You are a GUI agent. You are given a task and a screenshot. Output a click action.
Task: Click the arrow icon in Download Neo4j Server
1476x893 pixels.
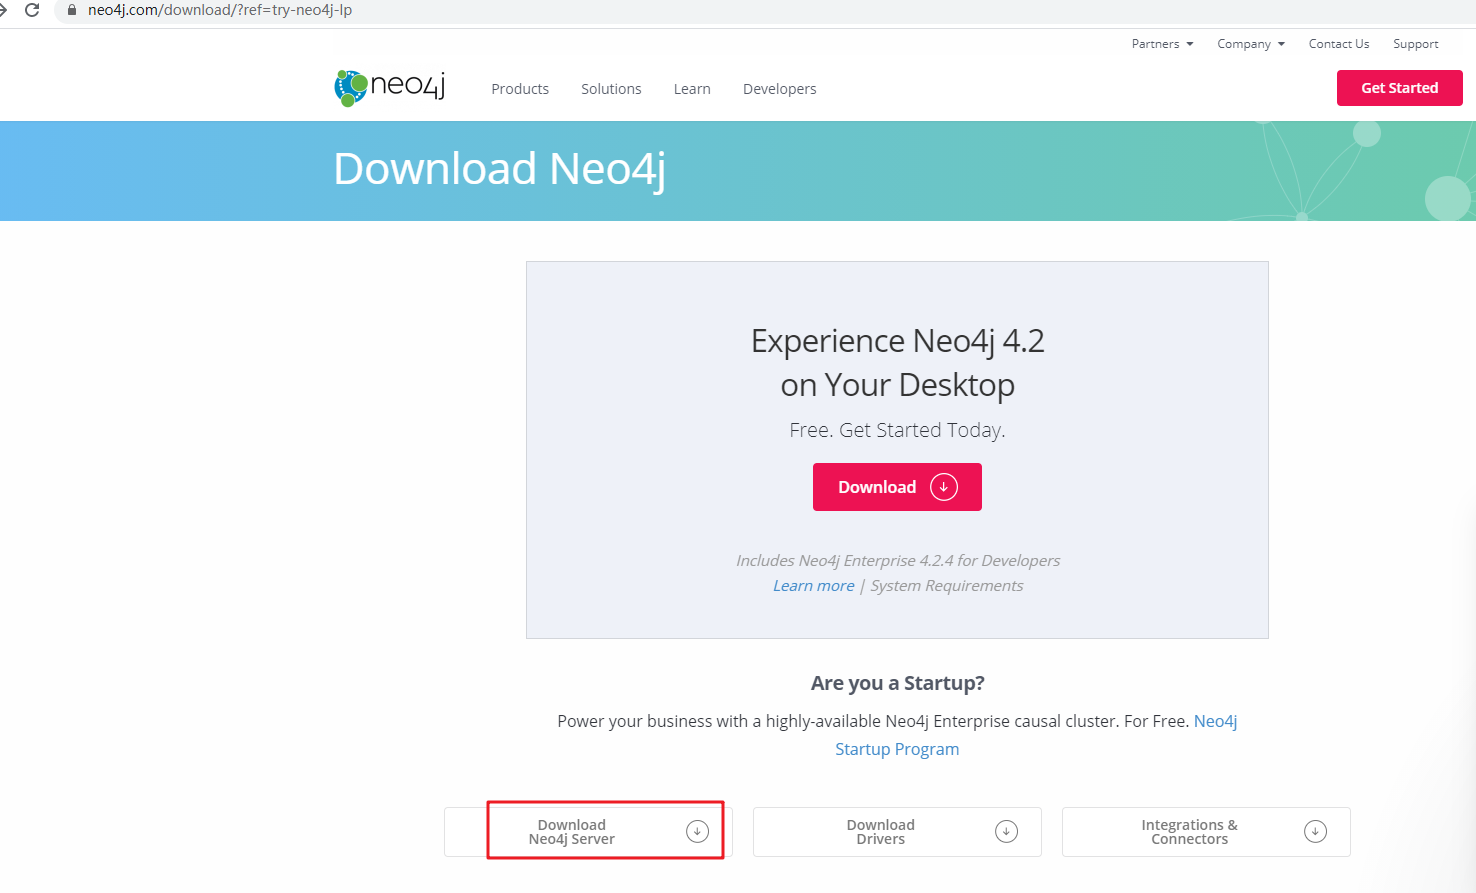697,831
